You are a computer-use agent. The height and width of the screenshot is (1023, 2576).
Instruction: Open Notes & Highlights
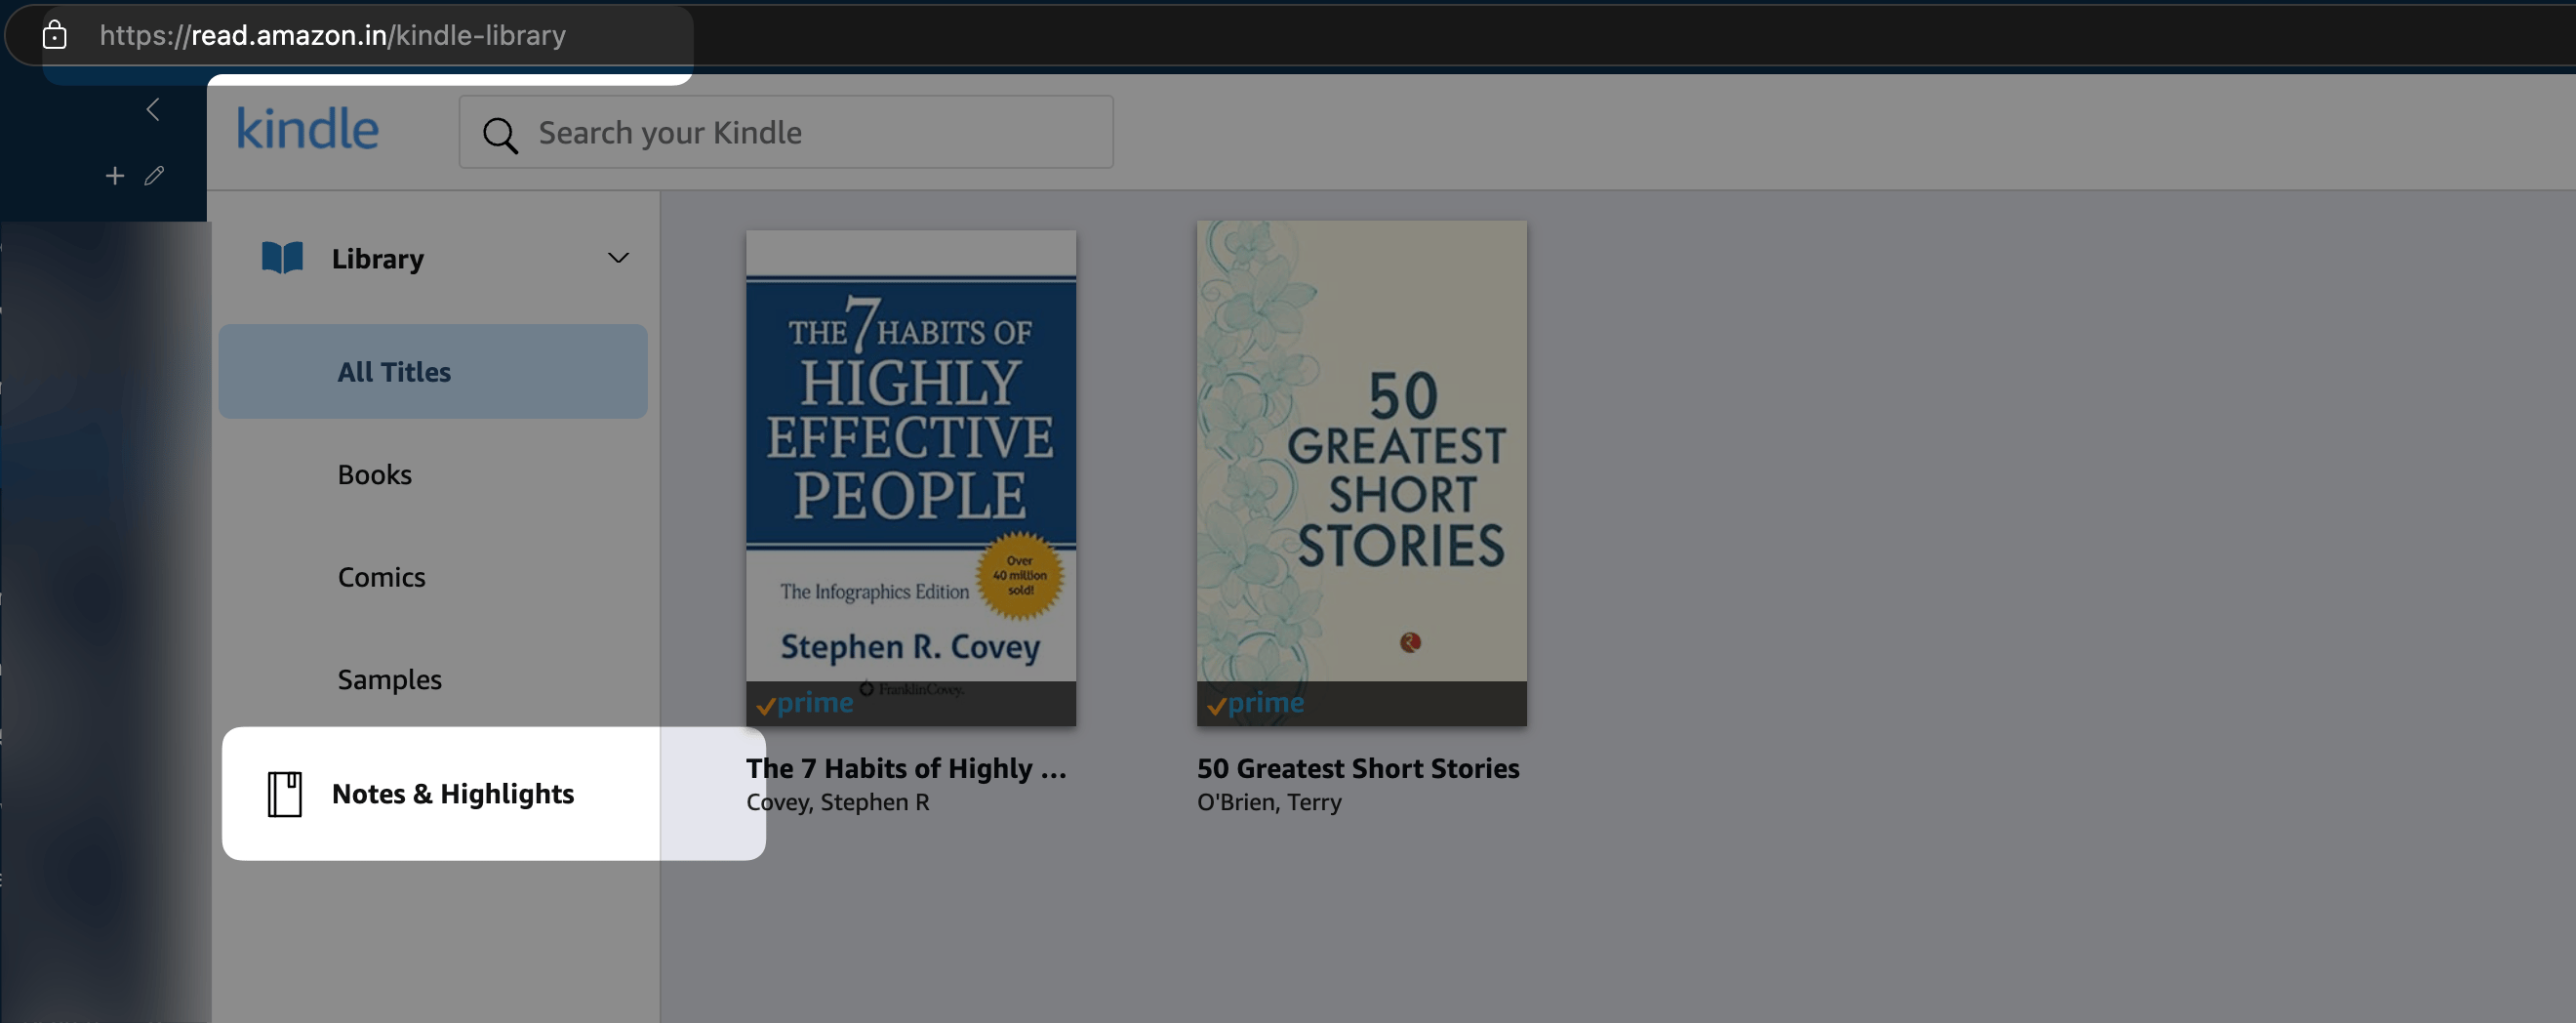coord(452,794)
